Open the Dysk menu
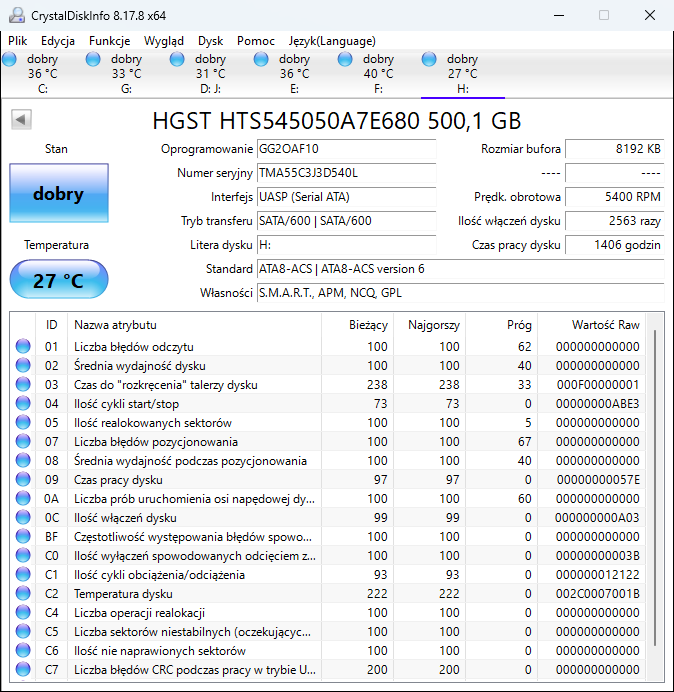674x692 pixels. 211,41
